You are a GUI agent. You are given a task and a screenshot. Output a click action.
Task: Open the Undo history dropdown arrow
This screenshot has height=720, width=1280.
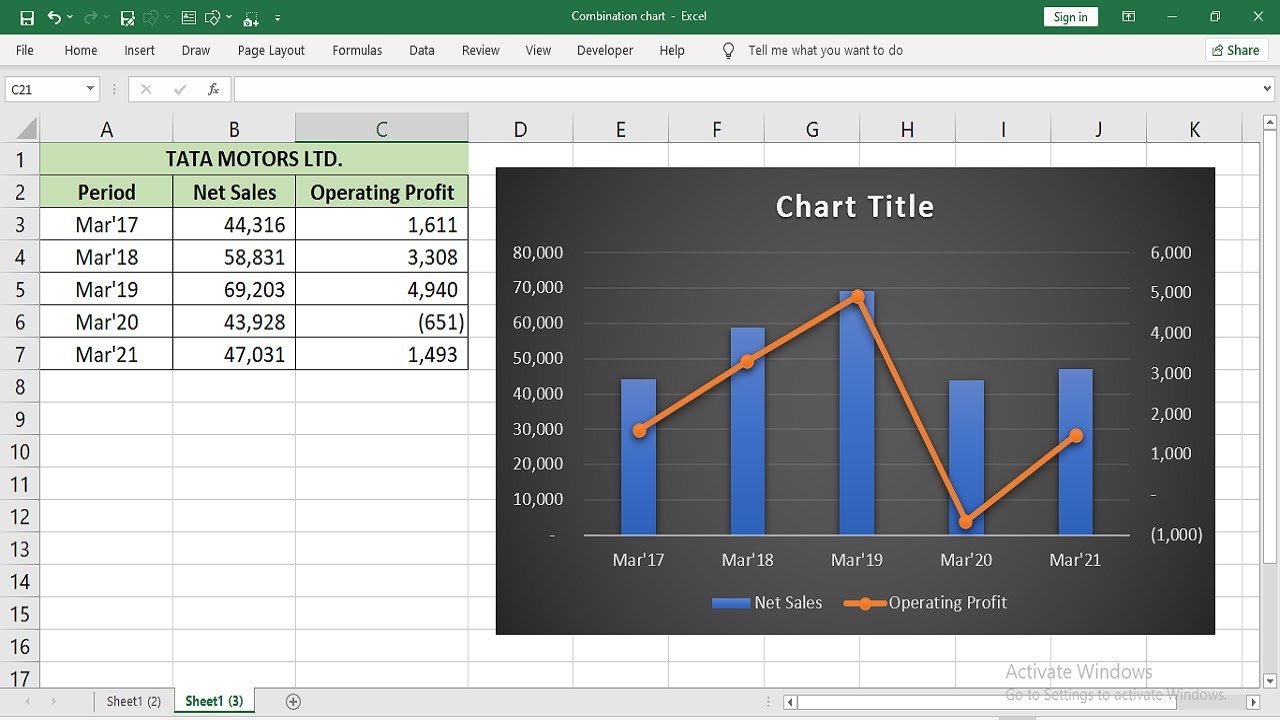click(x=71, y=18)
